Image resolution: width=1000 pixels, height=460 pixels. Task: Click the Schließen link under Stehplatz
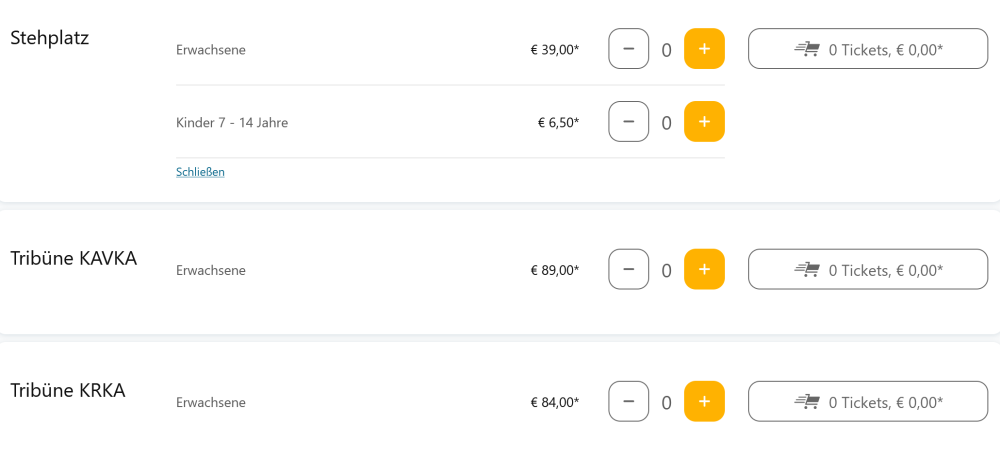click(x=200, y=172)
